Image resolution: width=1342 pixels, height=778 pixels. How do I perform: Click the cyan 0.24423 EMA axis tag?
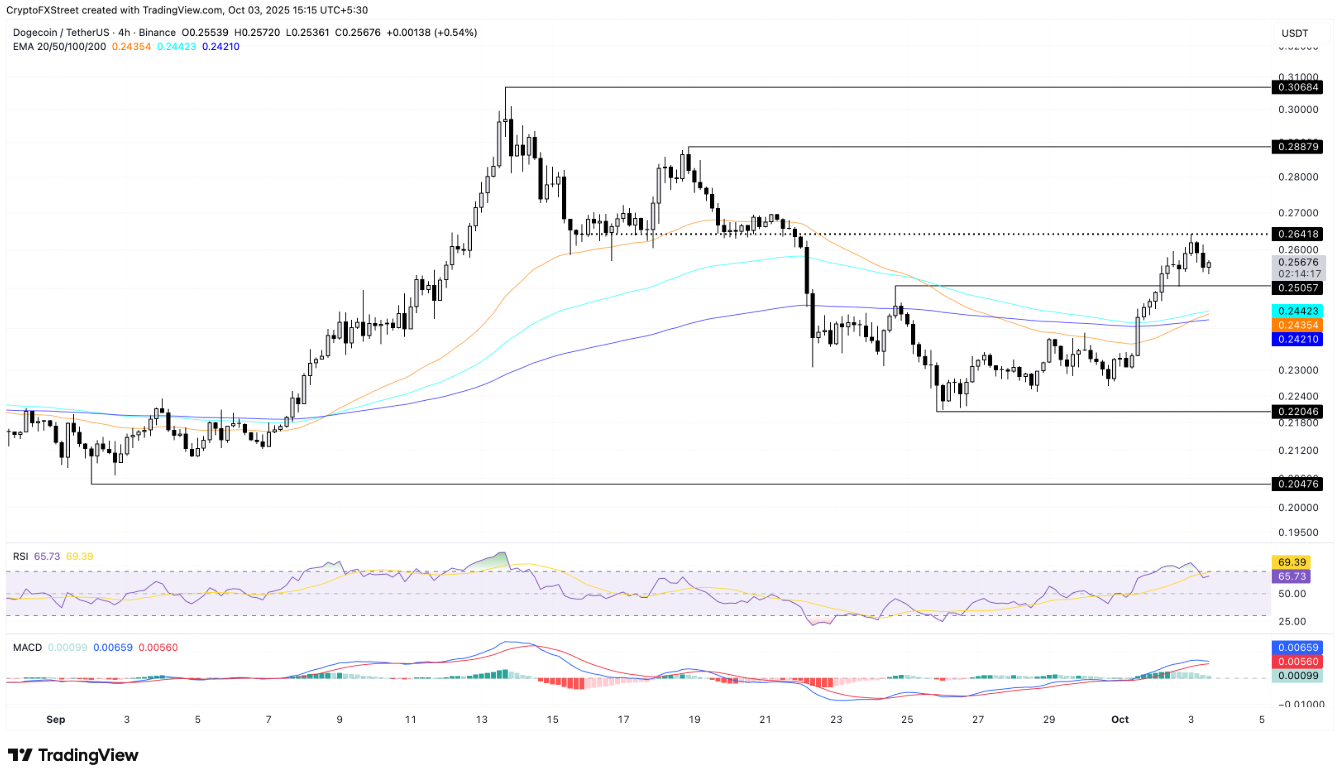[x=1298, y=312]
